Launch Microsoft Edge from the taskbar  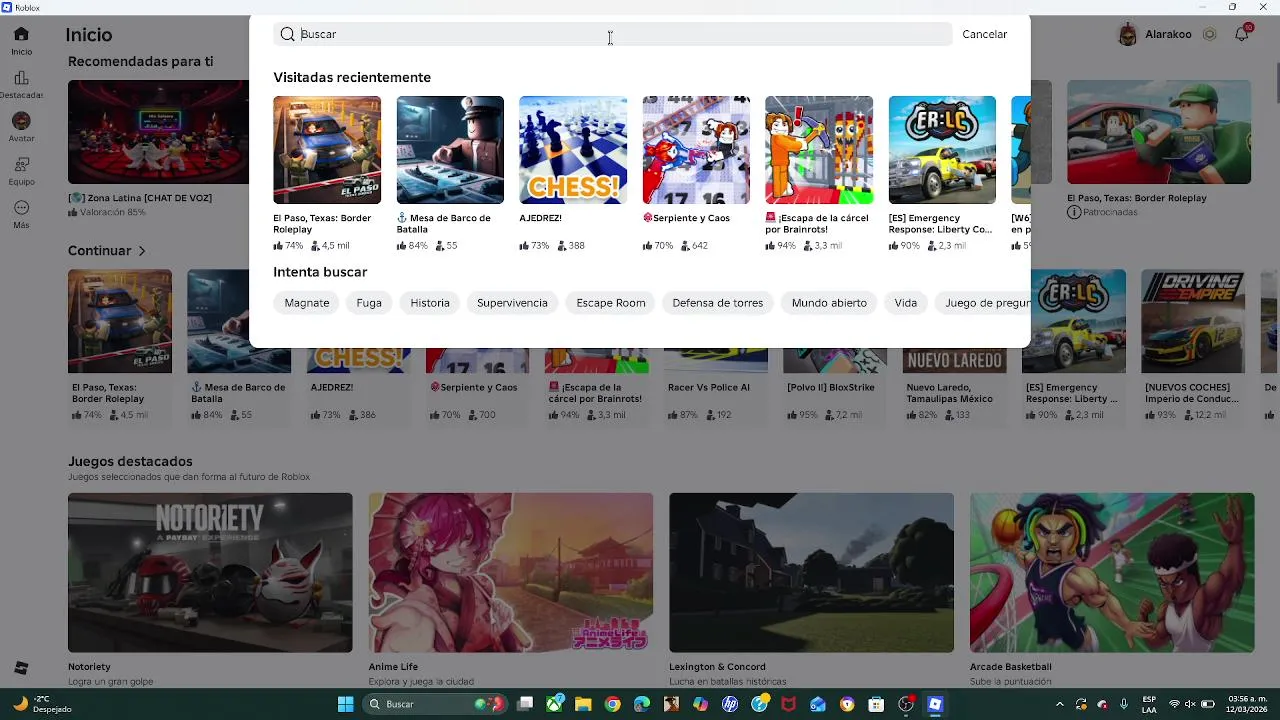tap(642, 704)
